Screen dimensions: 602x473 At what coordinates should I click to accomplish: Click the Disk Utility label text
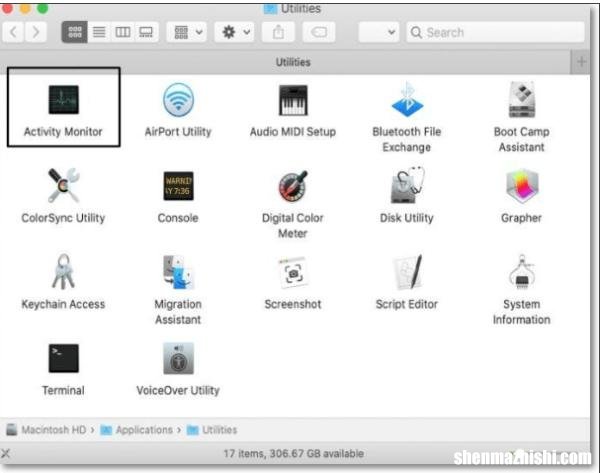tap(407, 218)
